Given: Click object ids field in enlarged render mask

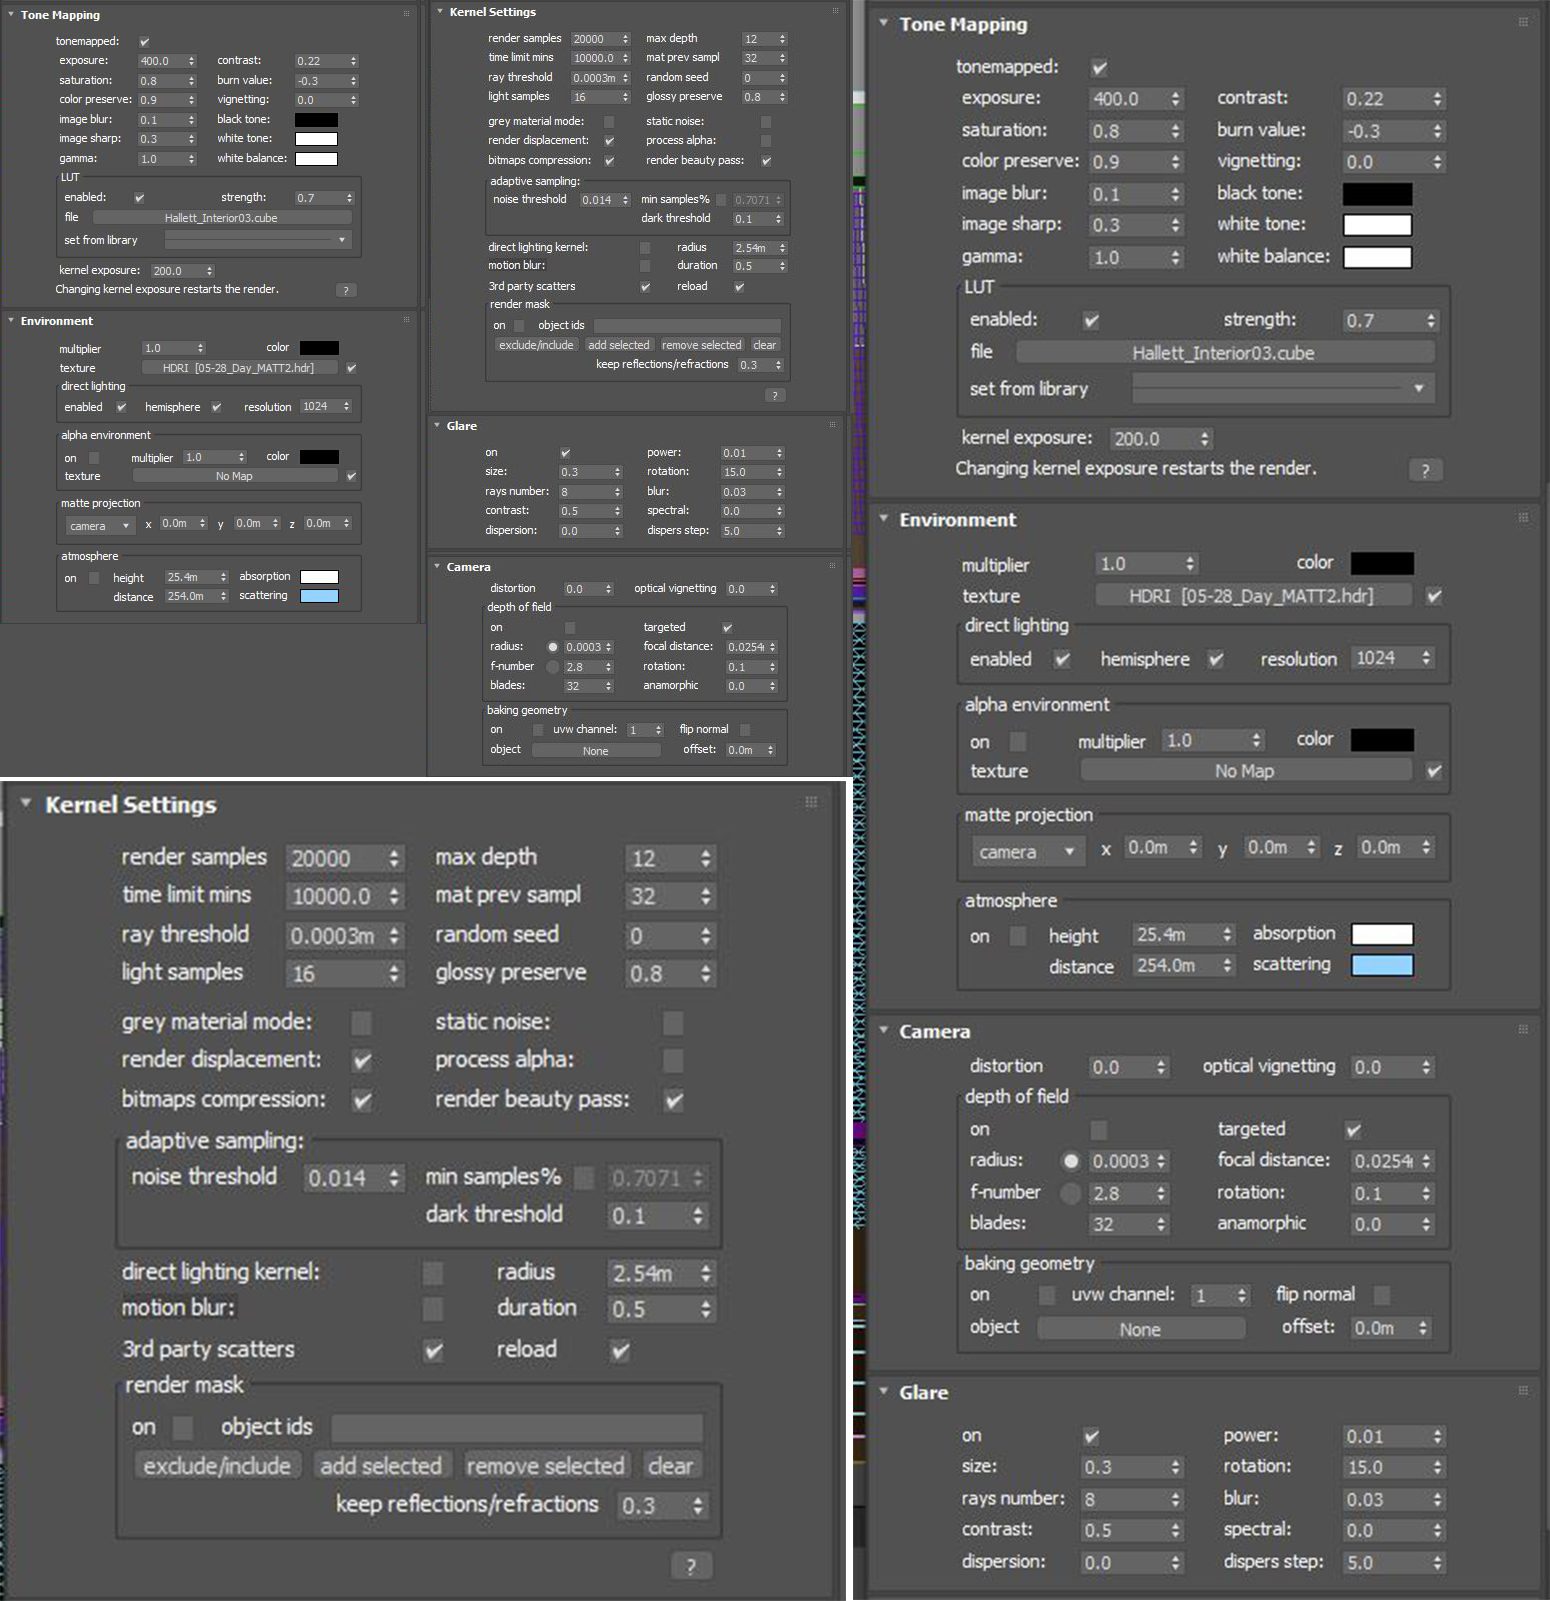Looking at the screenshot, I should click(x=517, y=1427).
